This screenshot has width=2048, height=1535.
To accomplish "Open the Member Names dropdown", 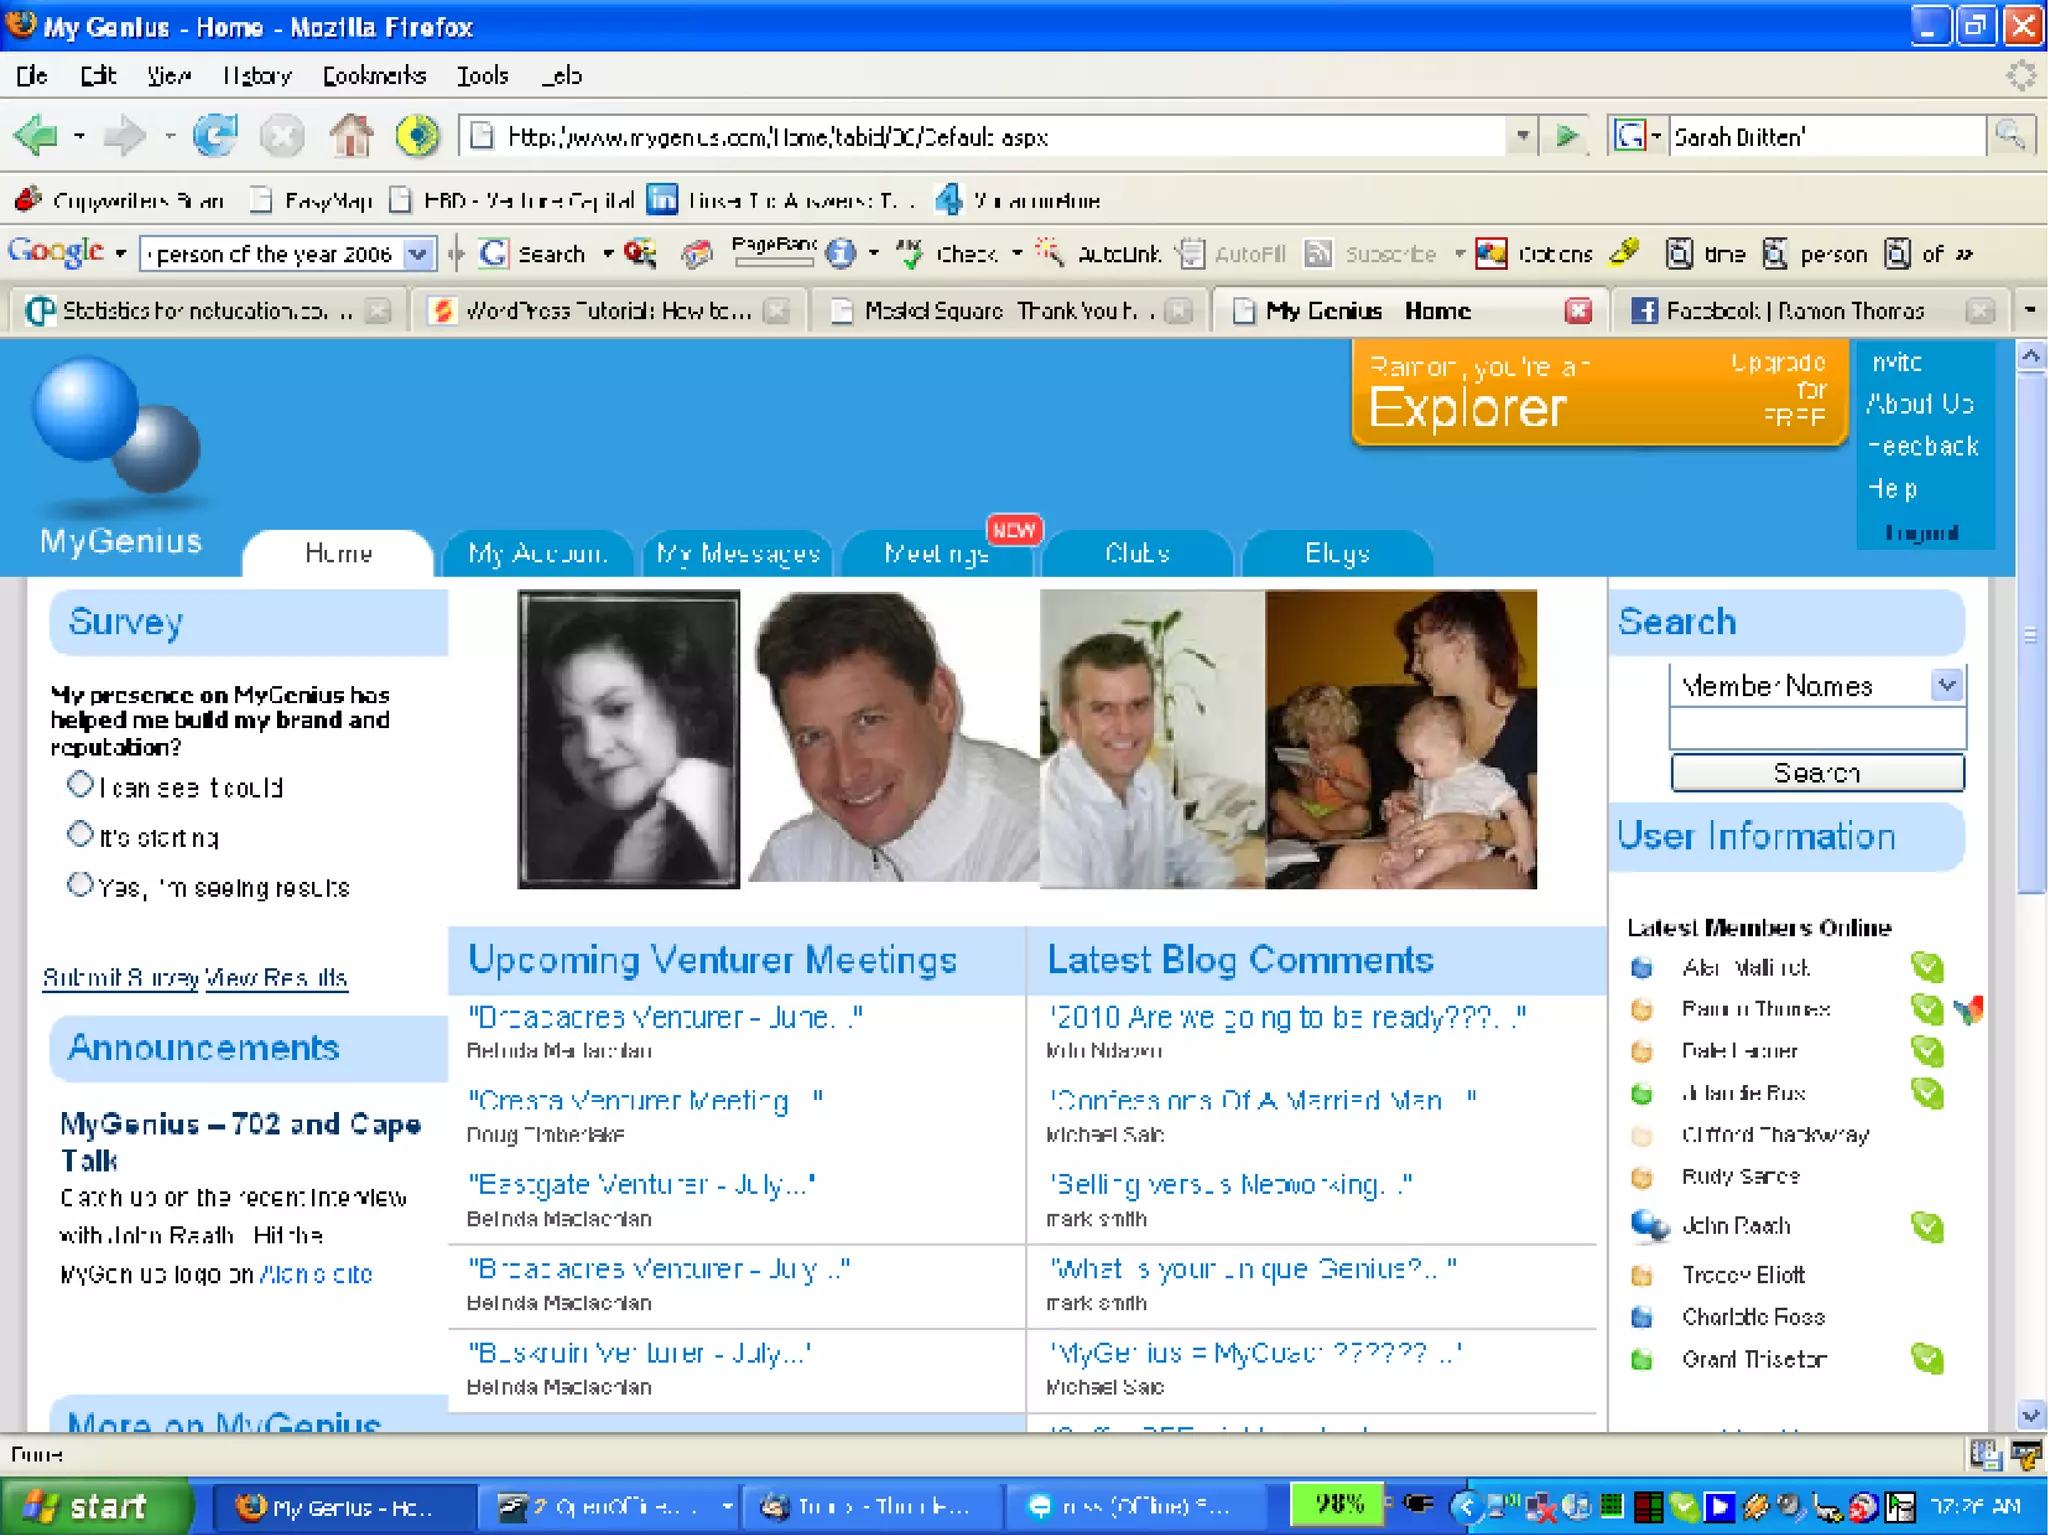I will (x=1946, y=686).
